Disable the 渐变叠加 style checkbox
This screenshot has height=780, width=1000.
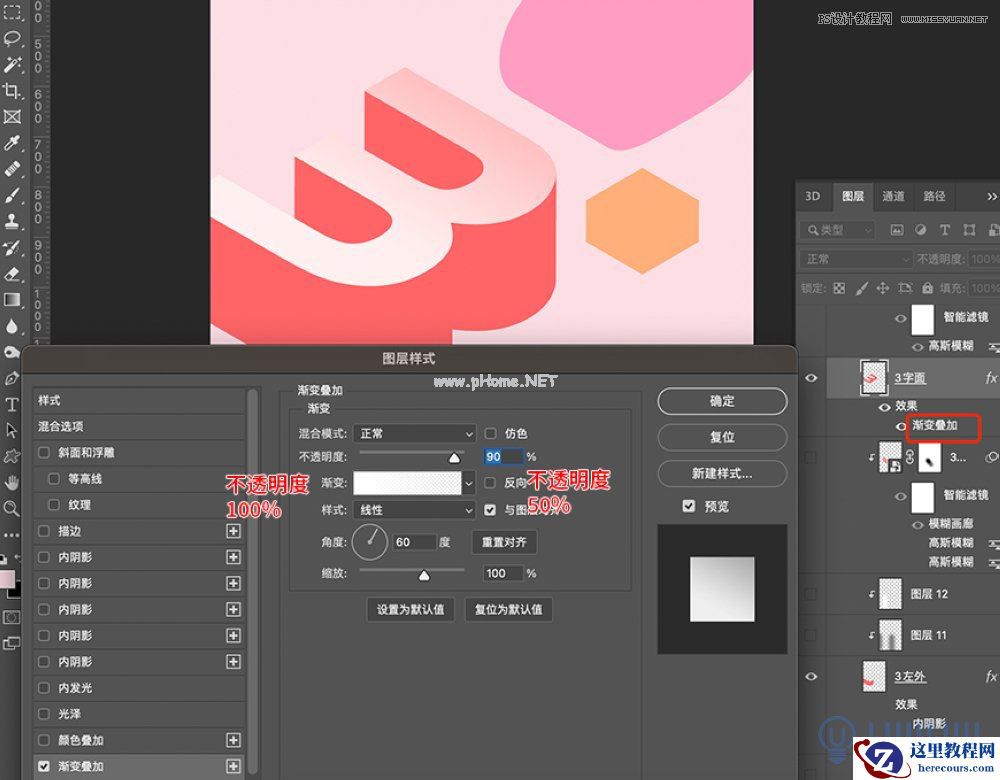[x=44, y=766]
